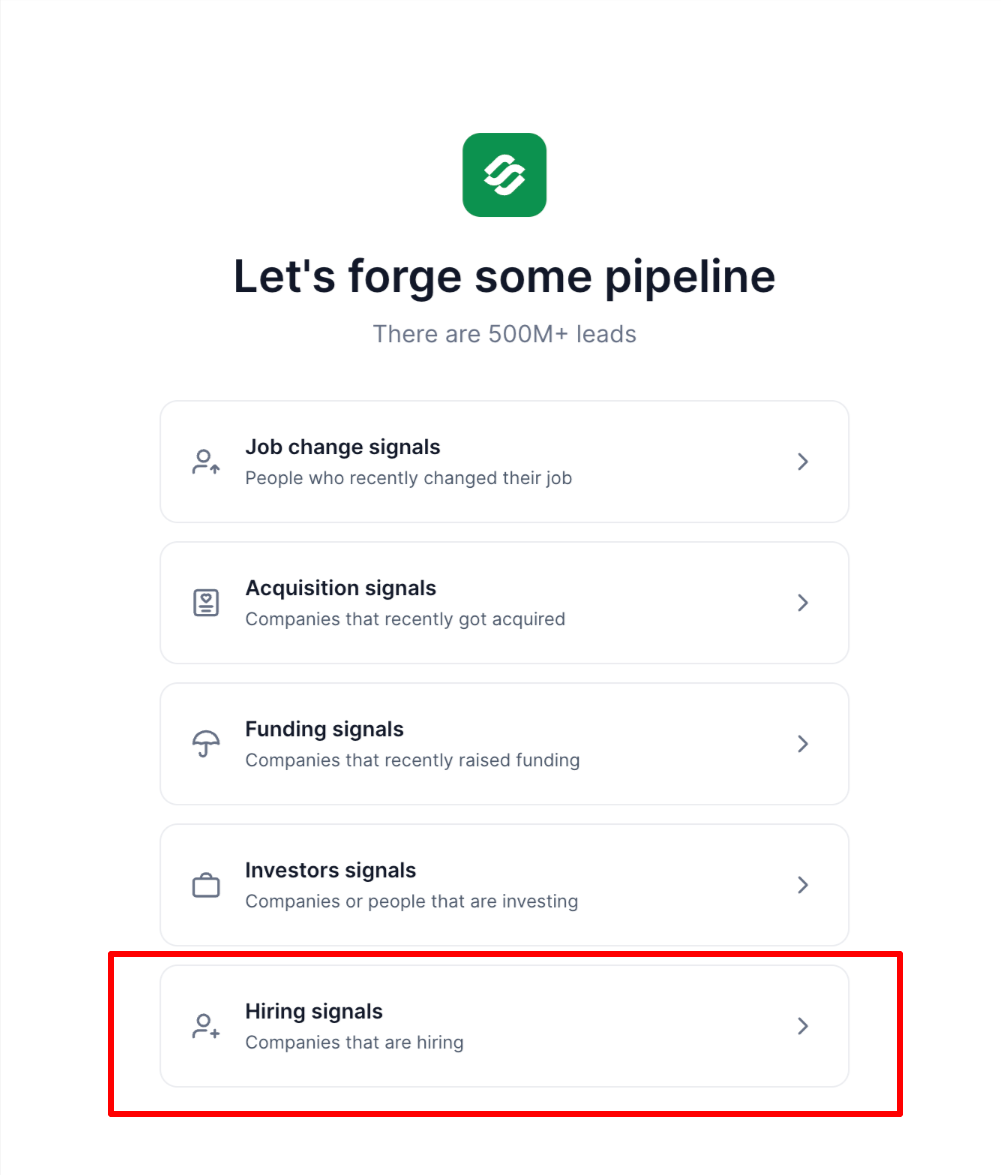Open the Acquisition signals title
Viewport: 1001px width, 1175px height.
point(340,588)
